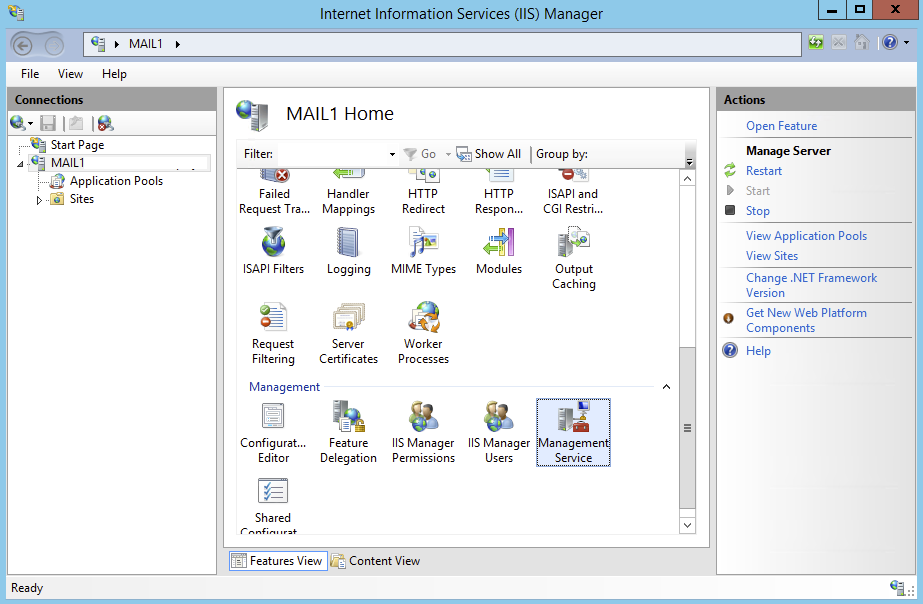Screen dimensions: 923x604
Task: Open Feature Delegation settings
Action: [348, 430]
